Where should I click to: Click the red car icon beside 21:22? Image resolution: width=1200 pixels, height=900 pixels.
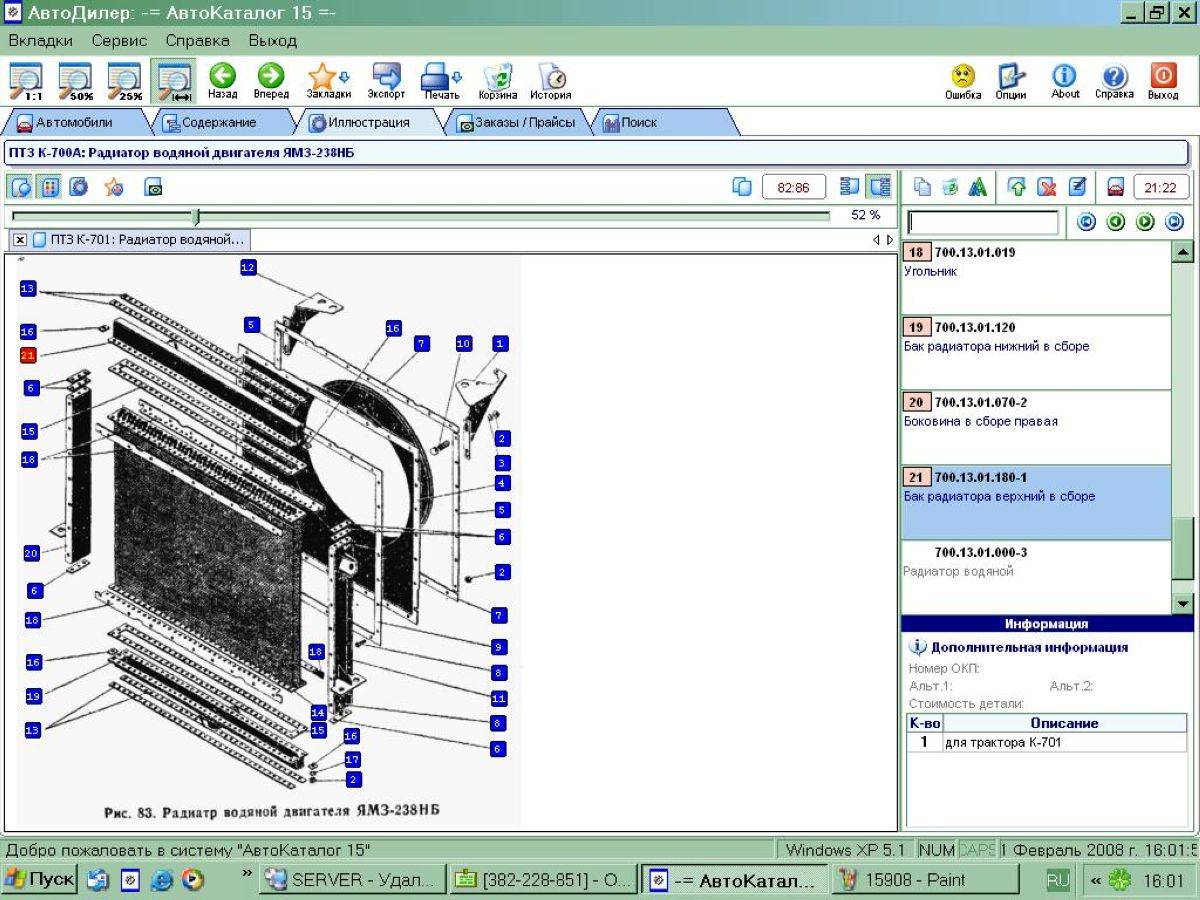pyautogui.click(x=1115, y=187)
